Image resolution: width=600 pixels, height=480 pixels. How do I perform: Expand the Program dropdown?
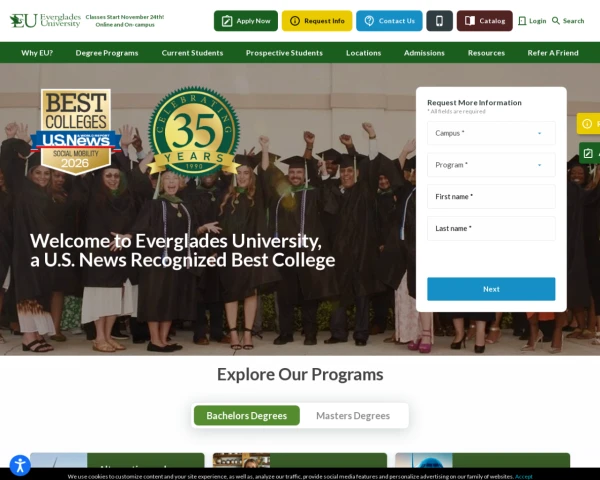[x=491, y=165]
